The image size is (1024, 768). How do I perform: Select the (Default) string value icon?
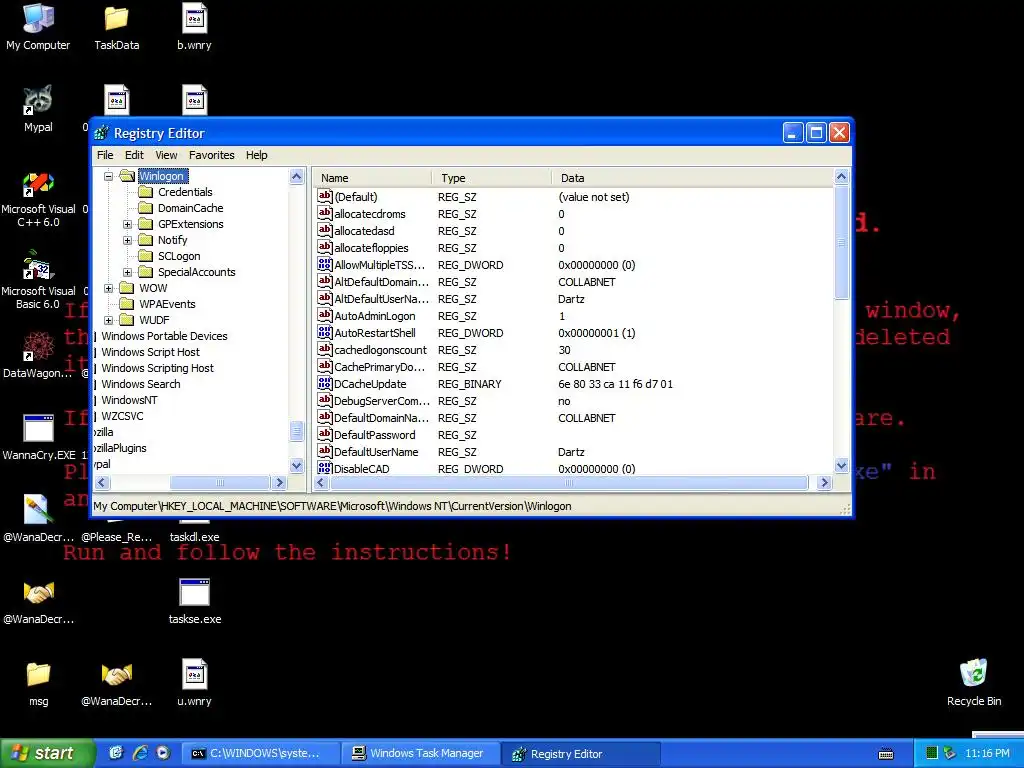coord(325,196)
